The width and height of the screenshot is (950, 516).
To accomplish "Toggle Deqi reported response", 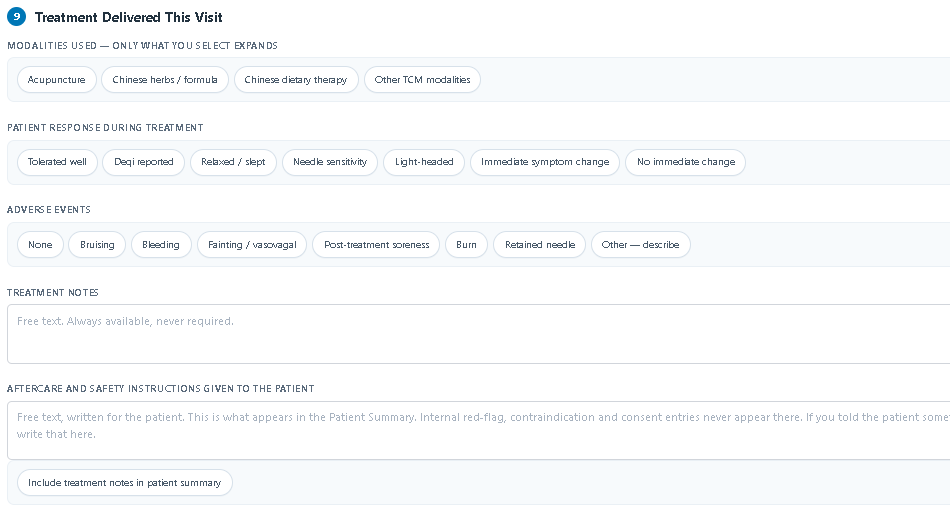I will (x=144, y=162).
